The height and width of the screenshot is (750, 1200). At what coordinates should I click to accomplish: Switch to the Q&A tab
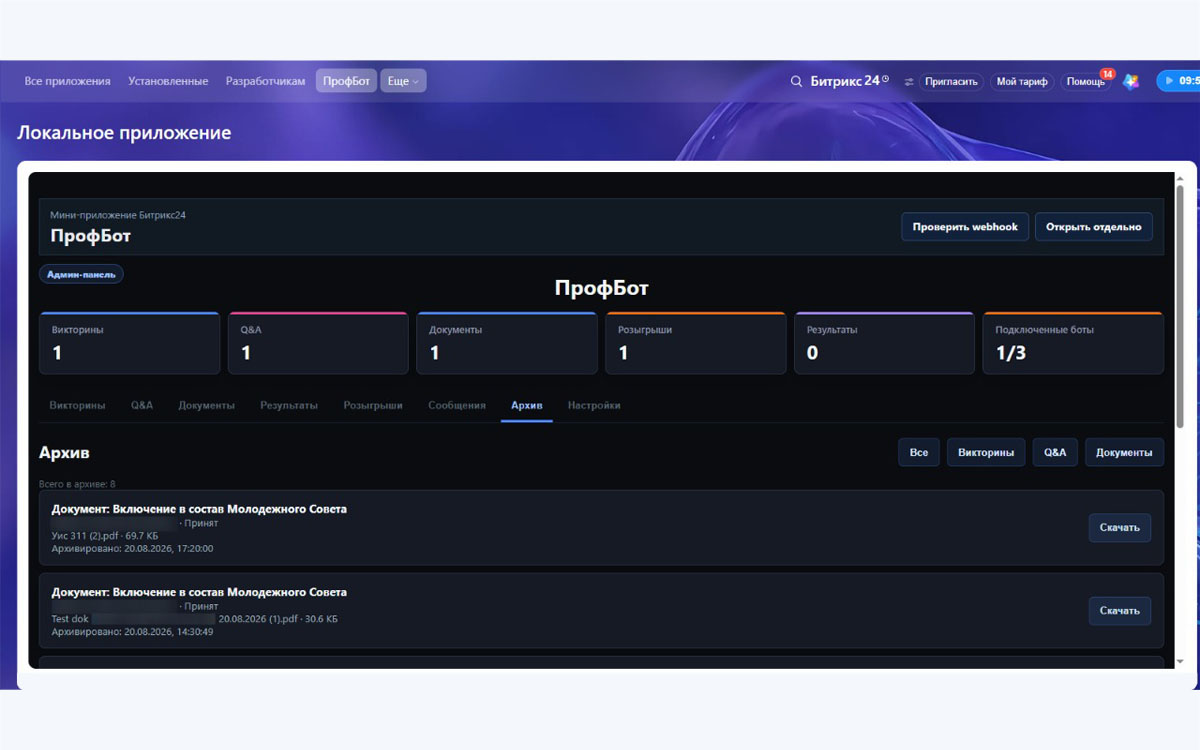142,405
